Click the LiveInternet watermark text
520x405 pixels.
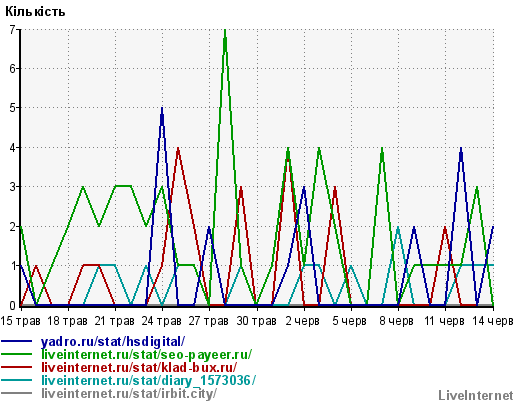pyautogui.click(x=476, y=396)
